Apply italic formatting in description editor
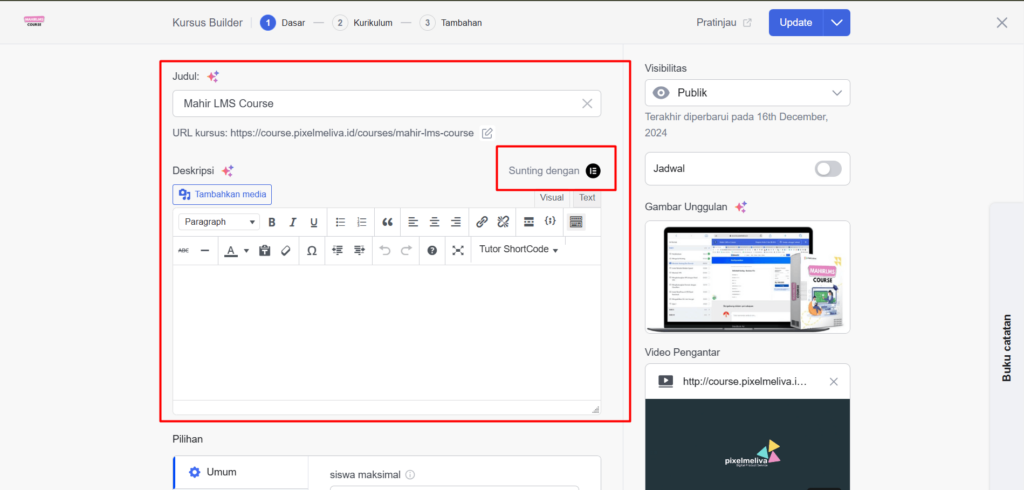This screenshot has height=490, width=1024. pos(293,222)
